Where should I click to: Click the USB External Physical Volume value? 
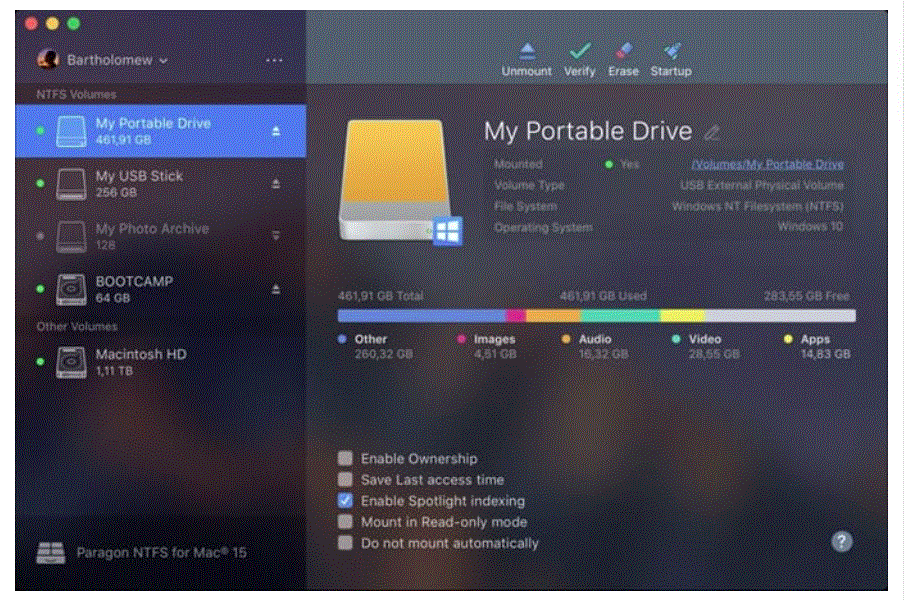762,185
